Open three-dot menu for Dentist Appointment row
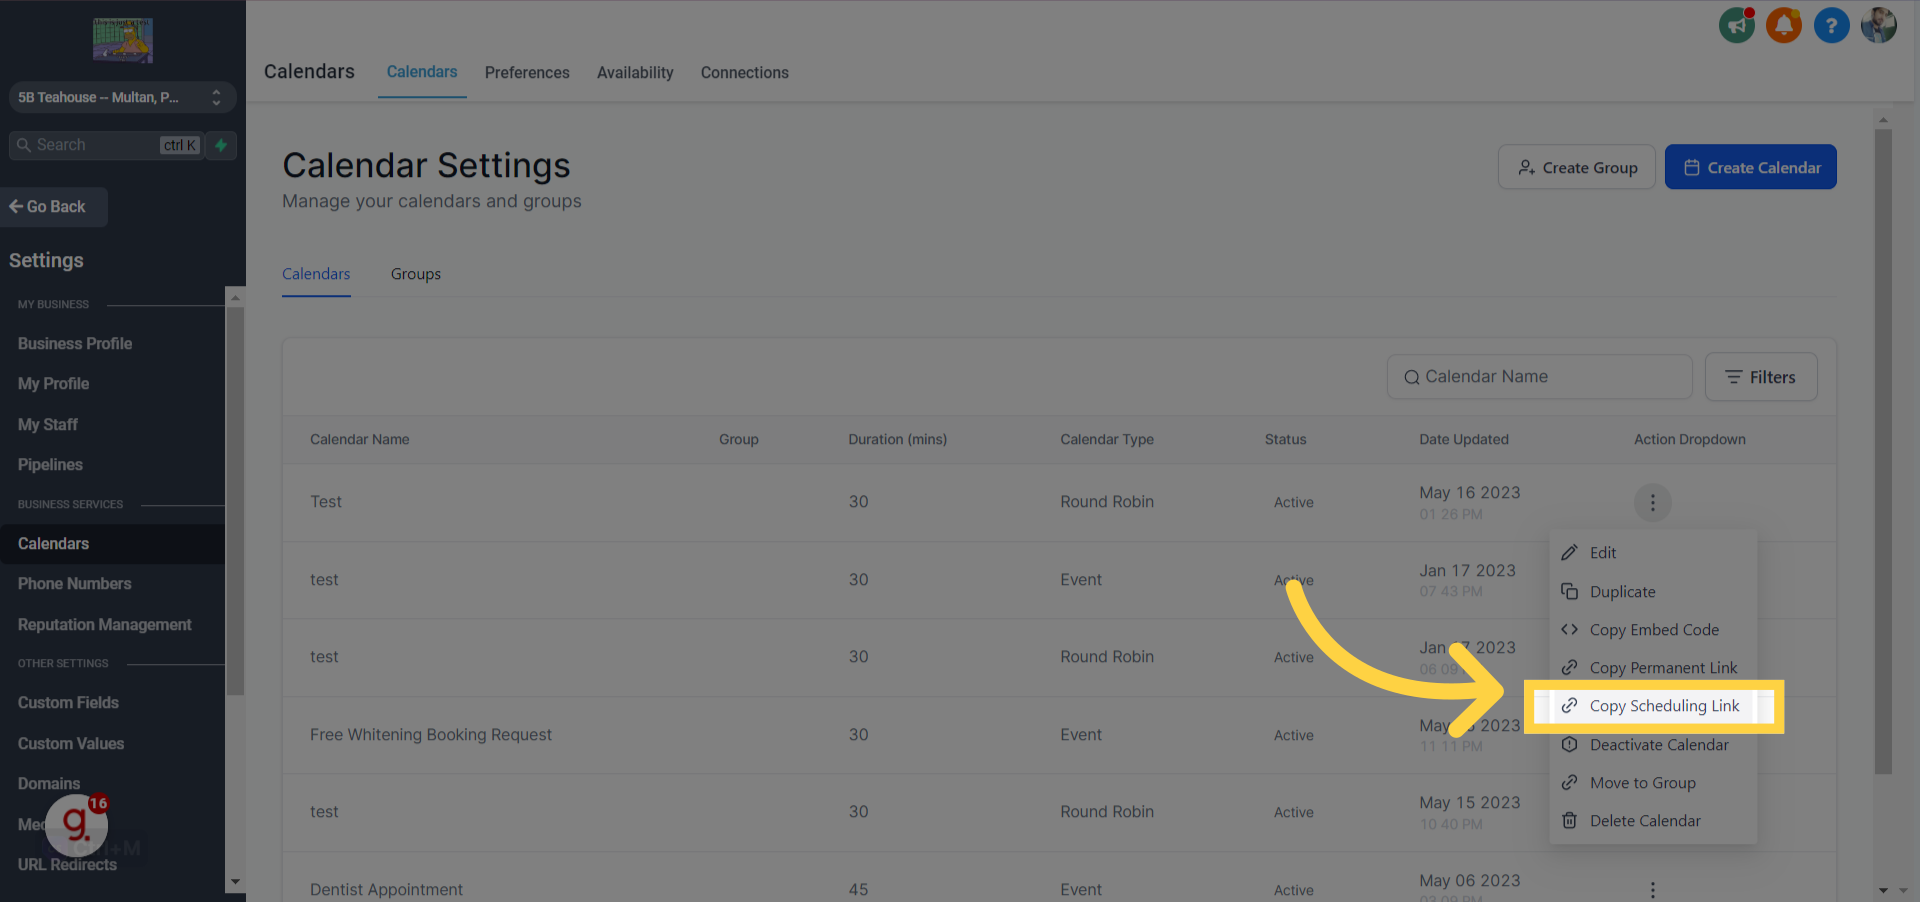Screen dimensions: 1920x902 pyautogui.click(x=1653, y=889)
